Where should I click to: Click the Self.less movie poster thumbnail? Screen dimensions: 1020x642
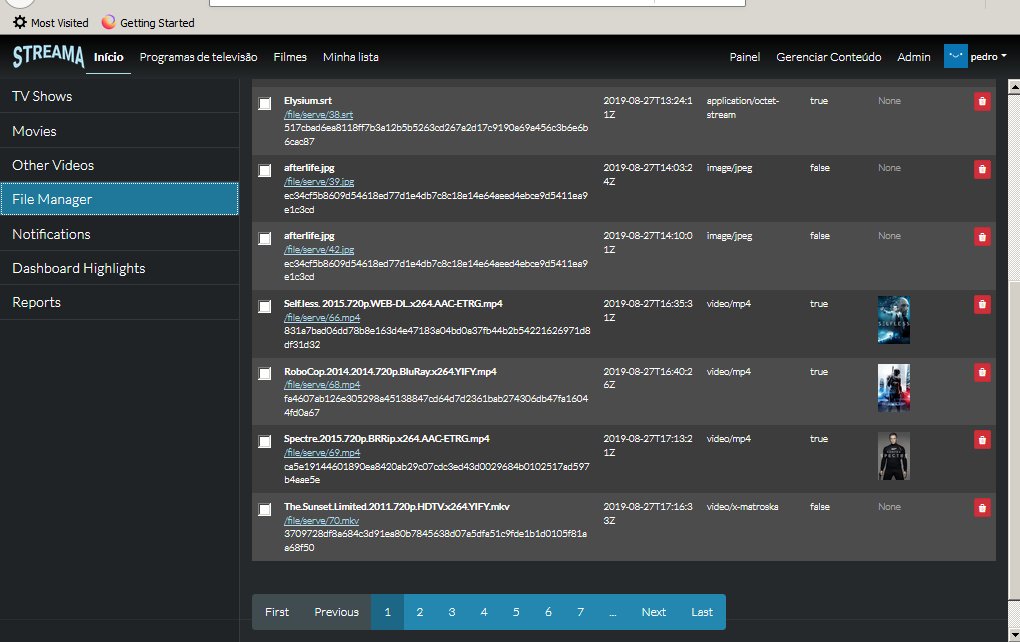[x=893, y=318]
